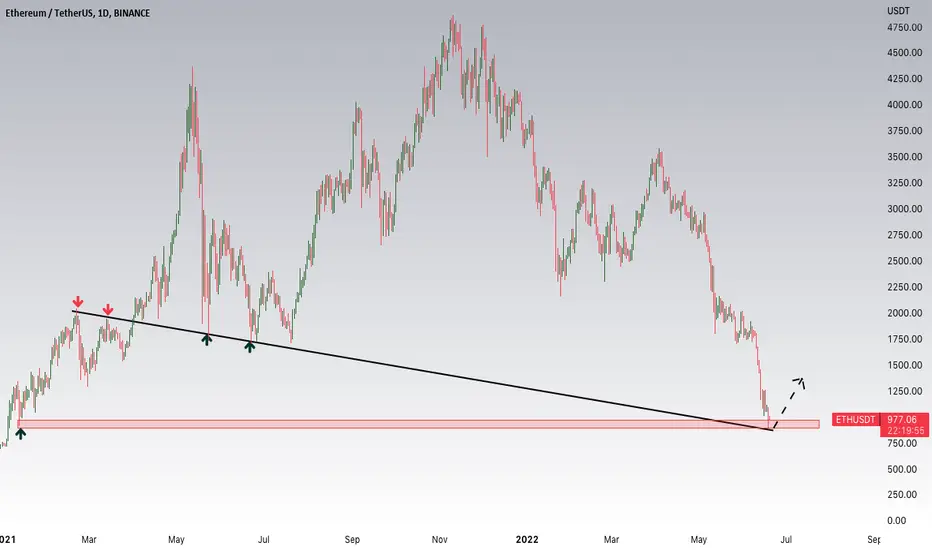Screen dimensions: 932x550
Task: Select the black descending trendline drawing
Action: coord(422,370)
